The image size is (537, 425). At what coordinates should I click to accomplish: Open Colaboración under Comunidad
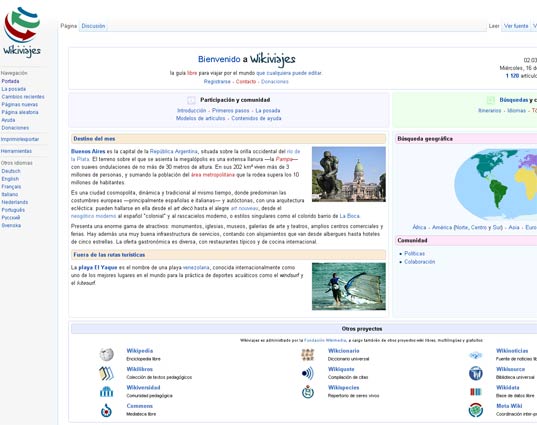(420, 262)
